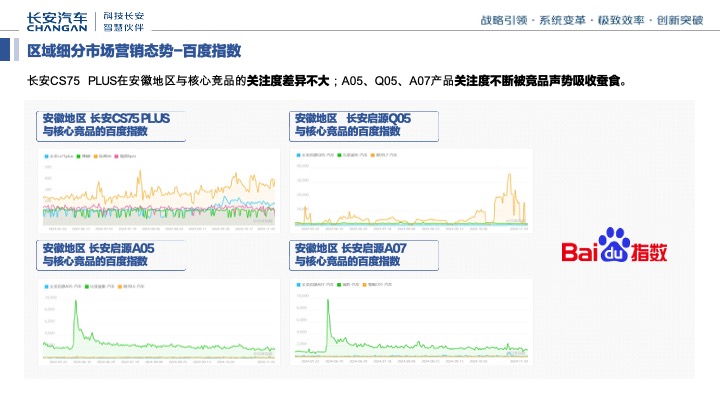Open the CS75 PLUS Baidu index chart
This screenshot has width=720, height=405.
[159, 191]
